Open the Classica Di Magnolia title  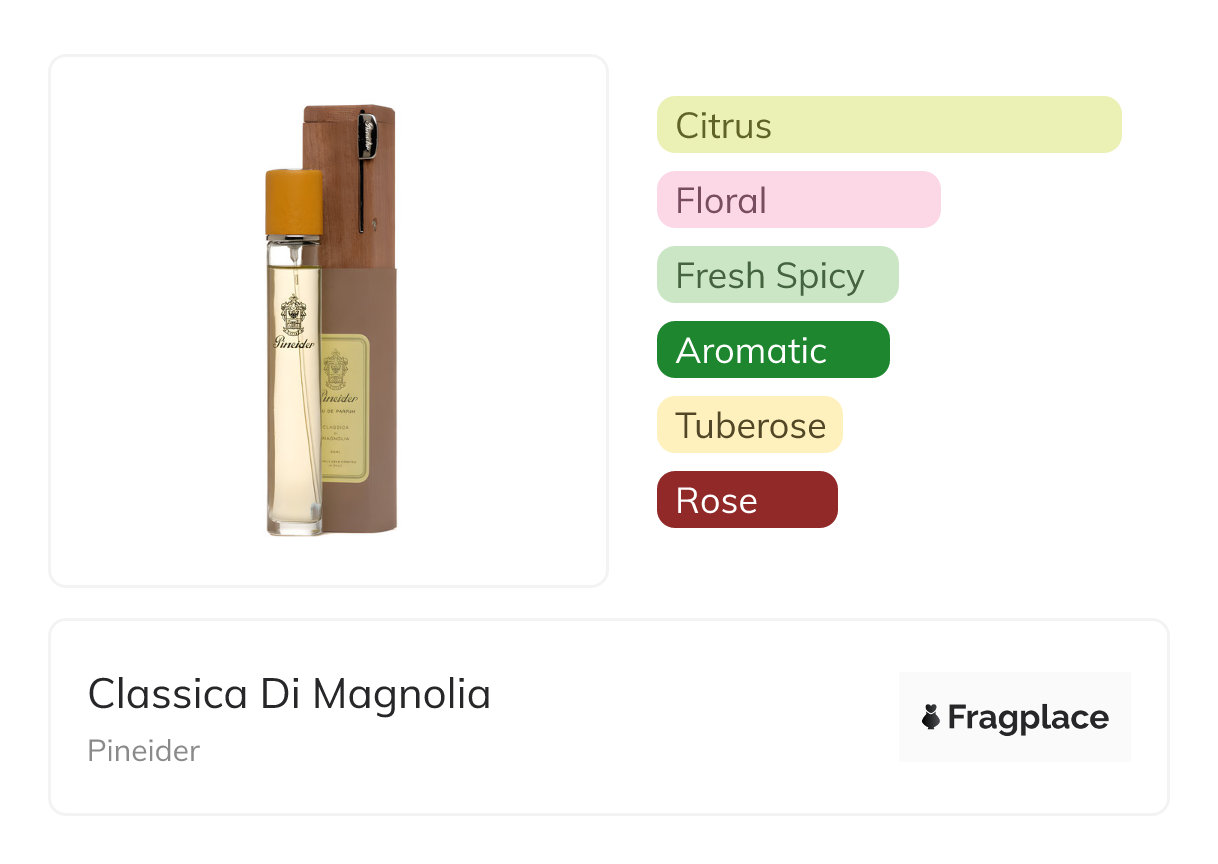tap(289, 694)
